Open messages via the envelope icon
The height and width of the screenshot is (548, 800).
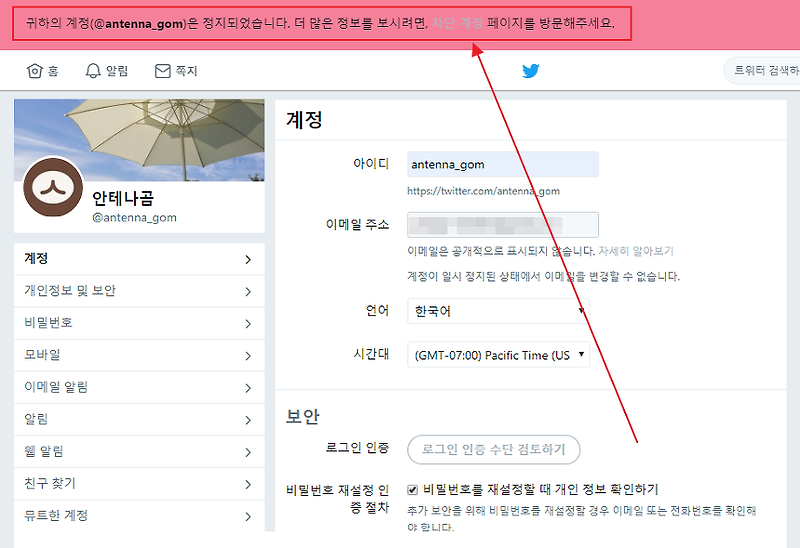pos(163,71)
